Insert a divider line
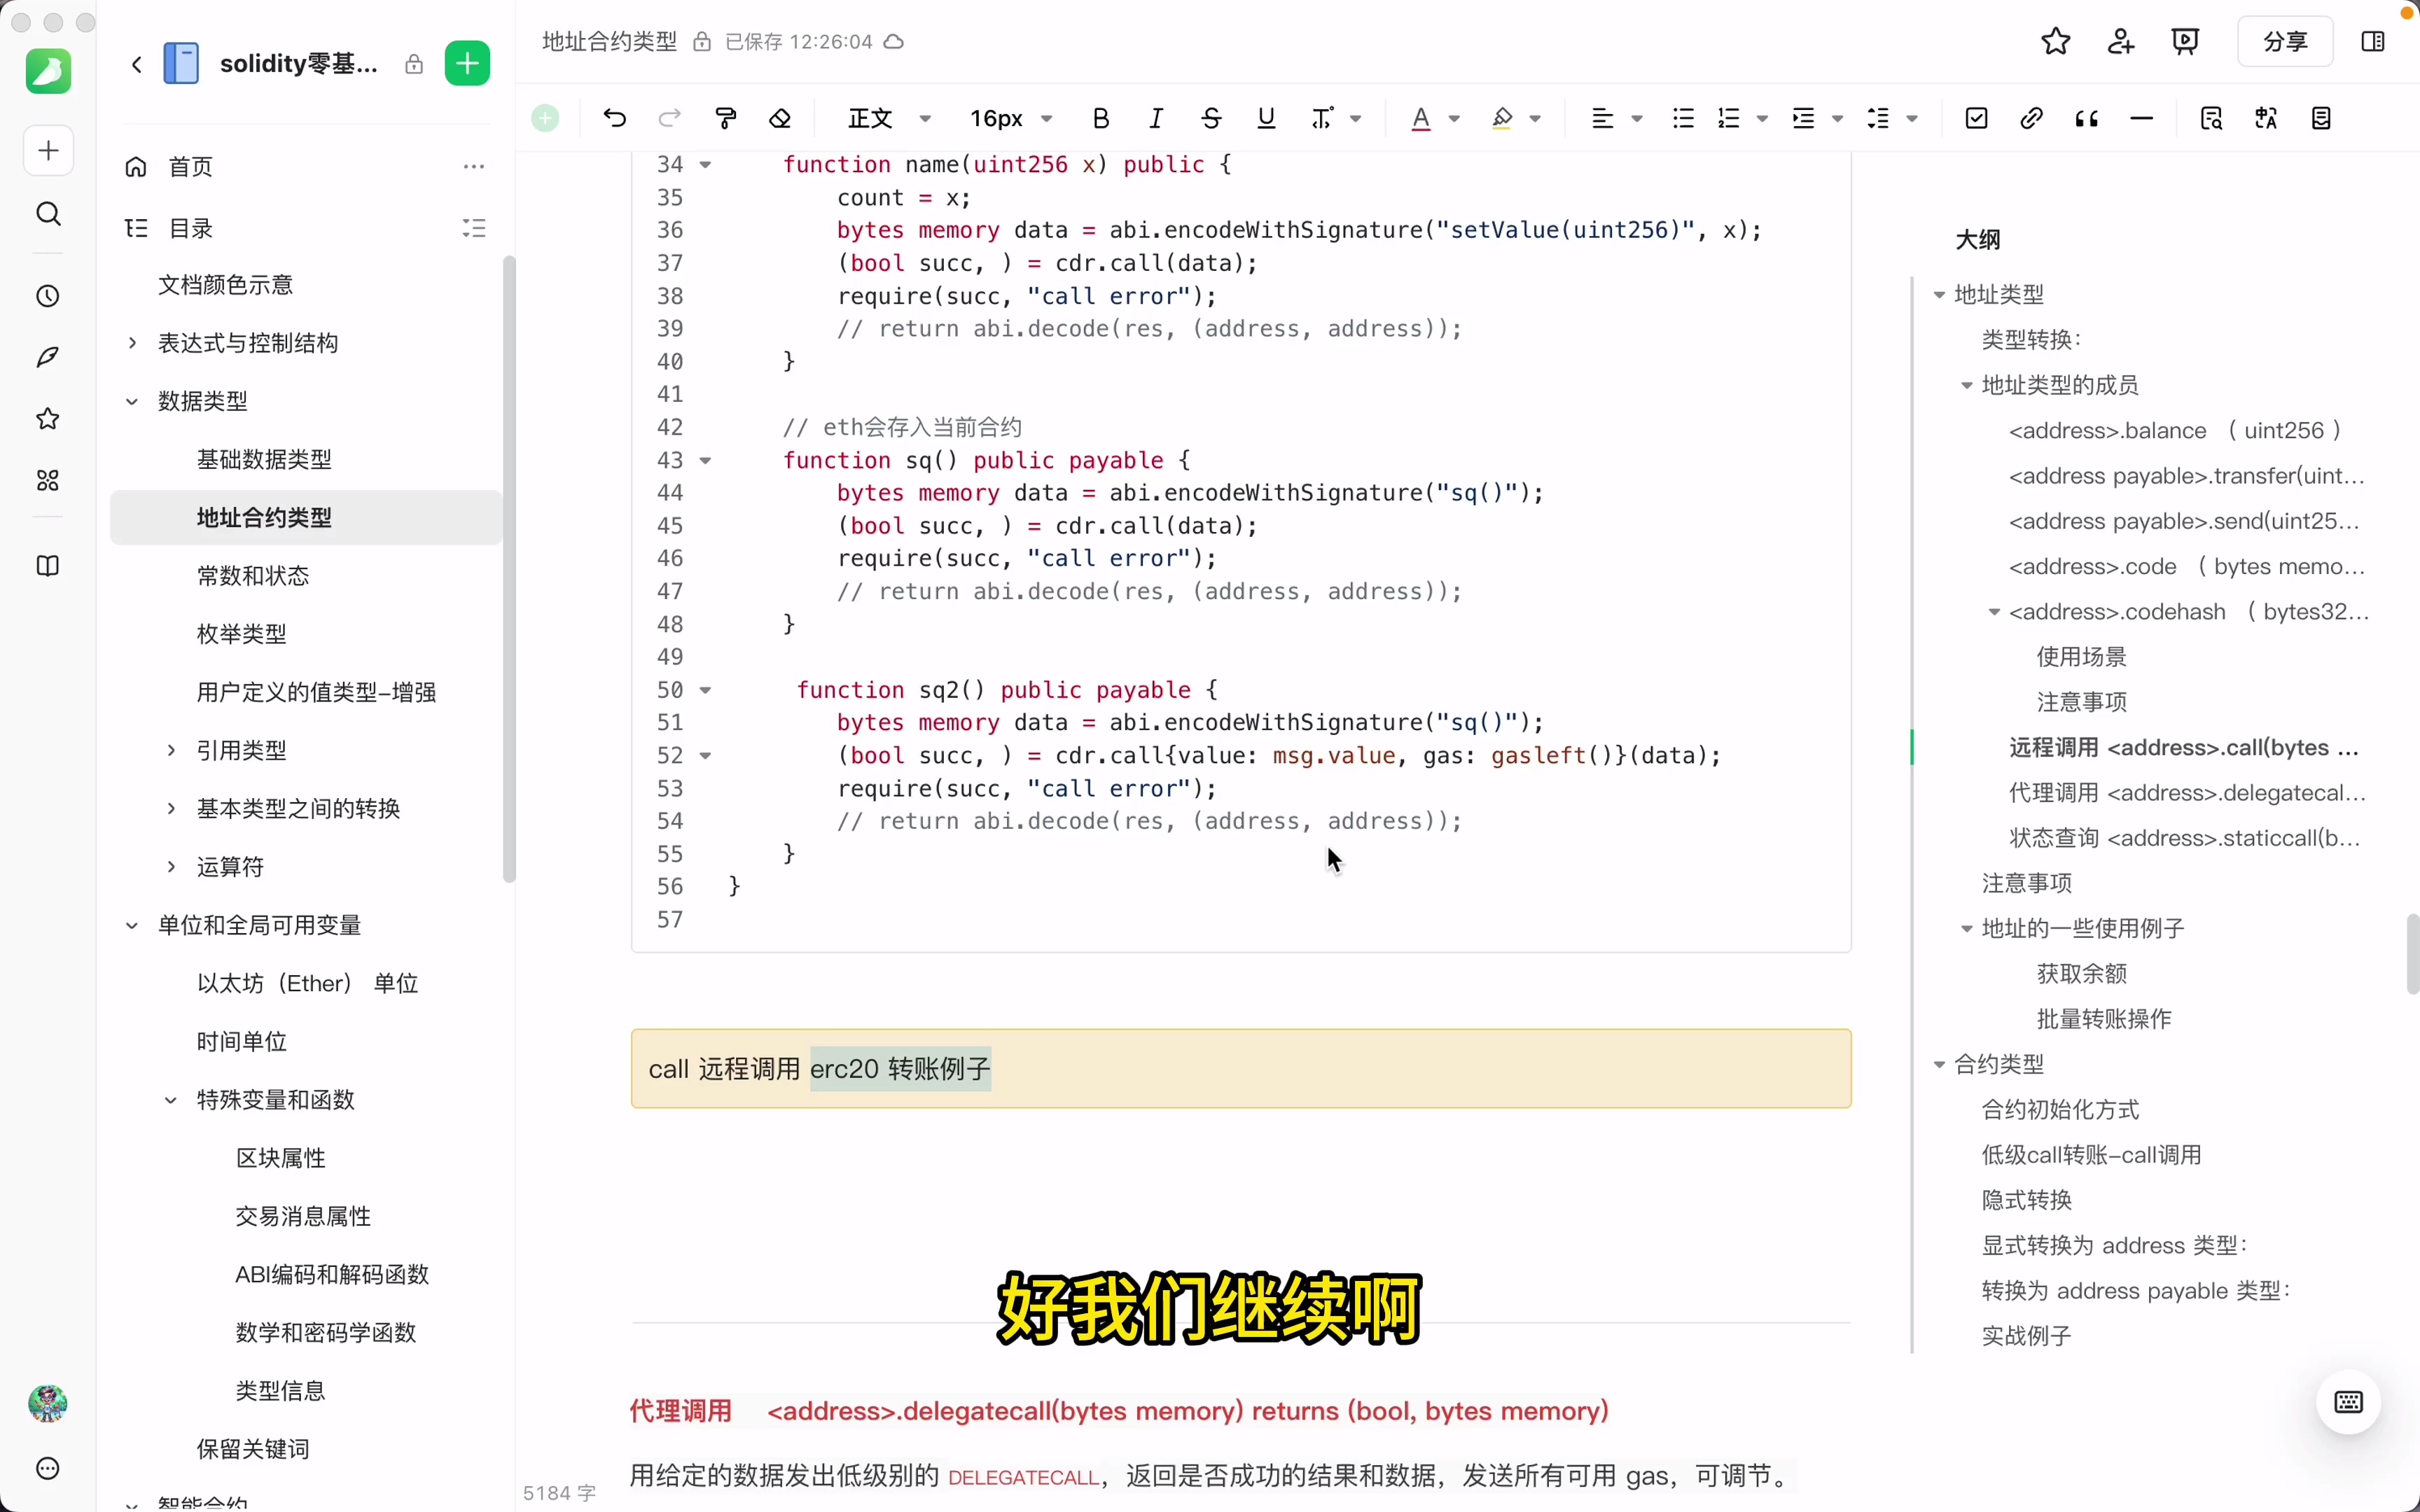Viewport: 2420px width, 1512px height. [x=2142, y=117]
